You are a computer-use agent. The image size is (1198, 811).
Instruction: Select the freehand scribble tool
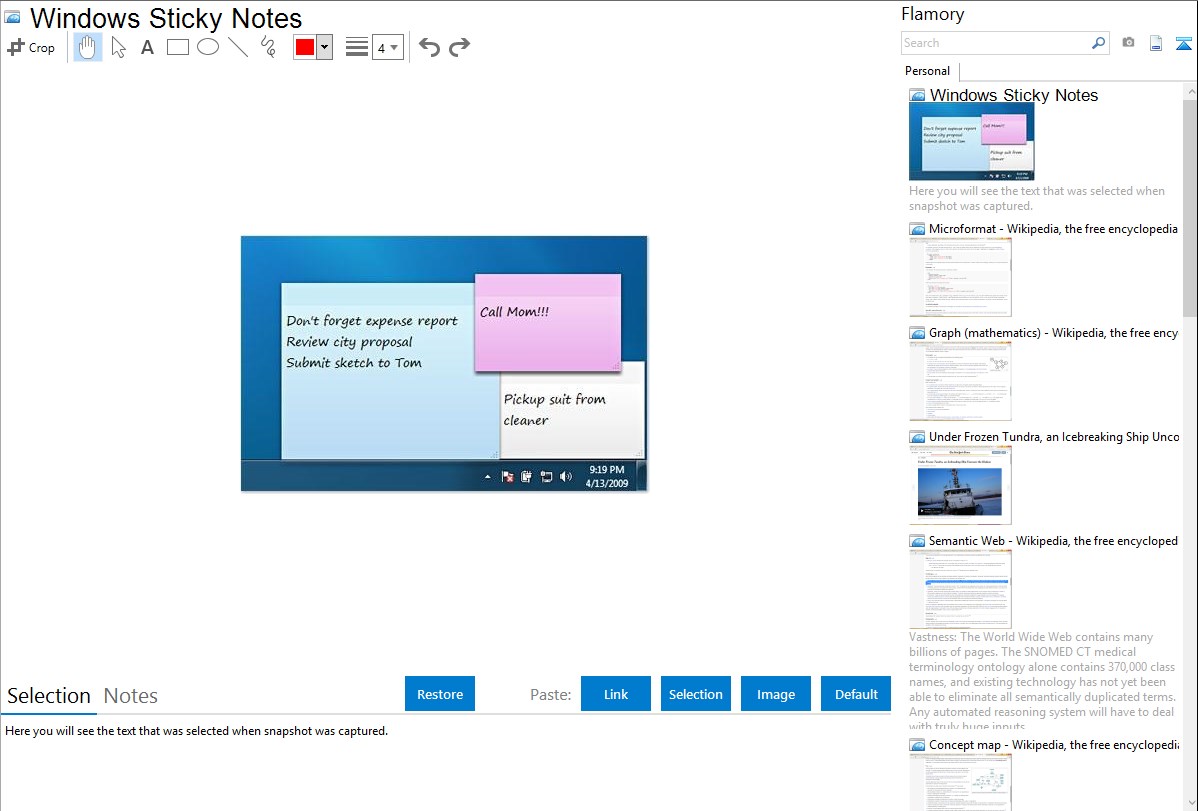pyautogui.click(x=268, y=47)
